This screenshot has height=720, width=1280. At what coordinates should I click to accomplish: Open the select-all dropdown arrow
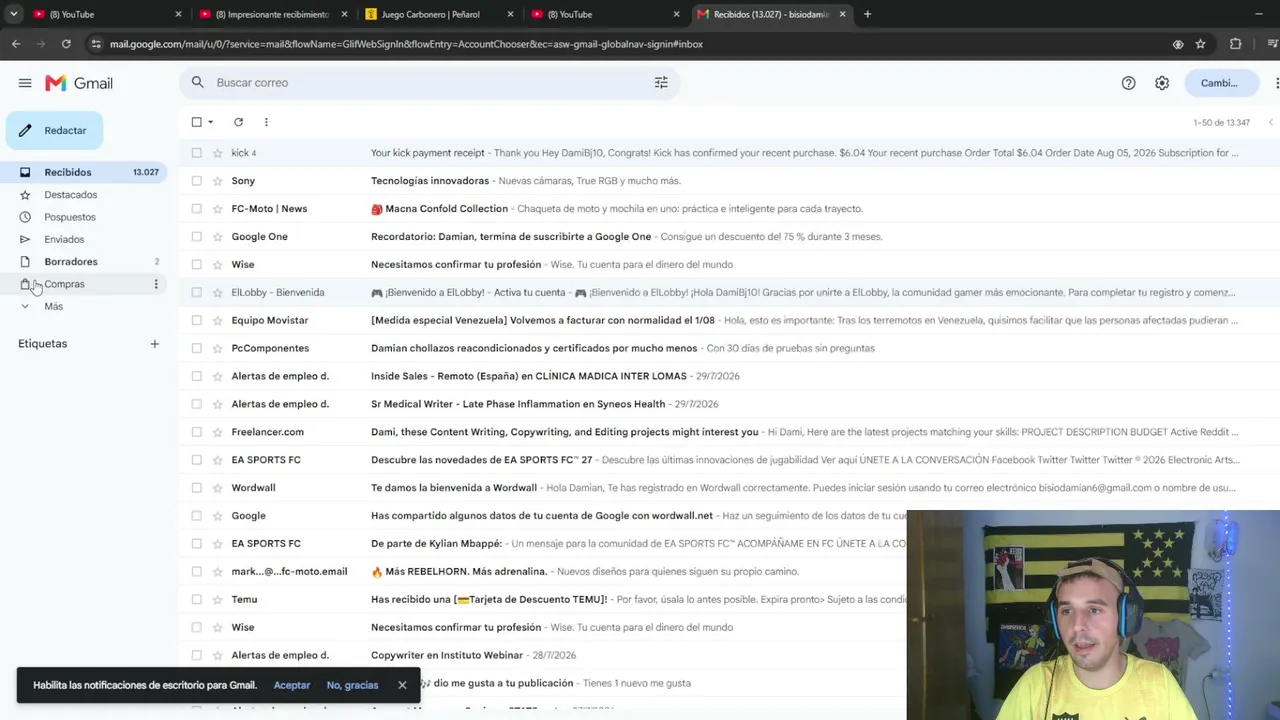[x=210, y=122]
